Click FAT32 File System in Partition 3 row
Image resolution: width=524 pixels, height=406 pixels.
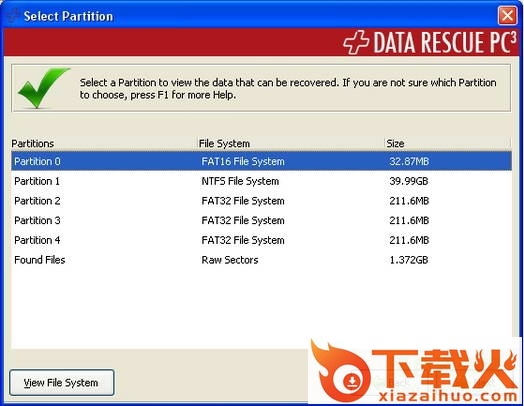(x=243, y=221)
